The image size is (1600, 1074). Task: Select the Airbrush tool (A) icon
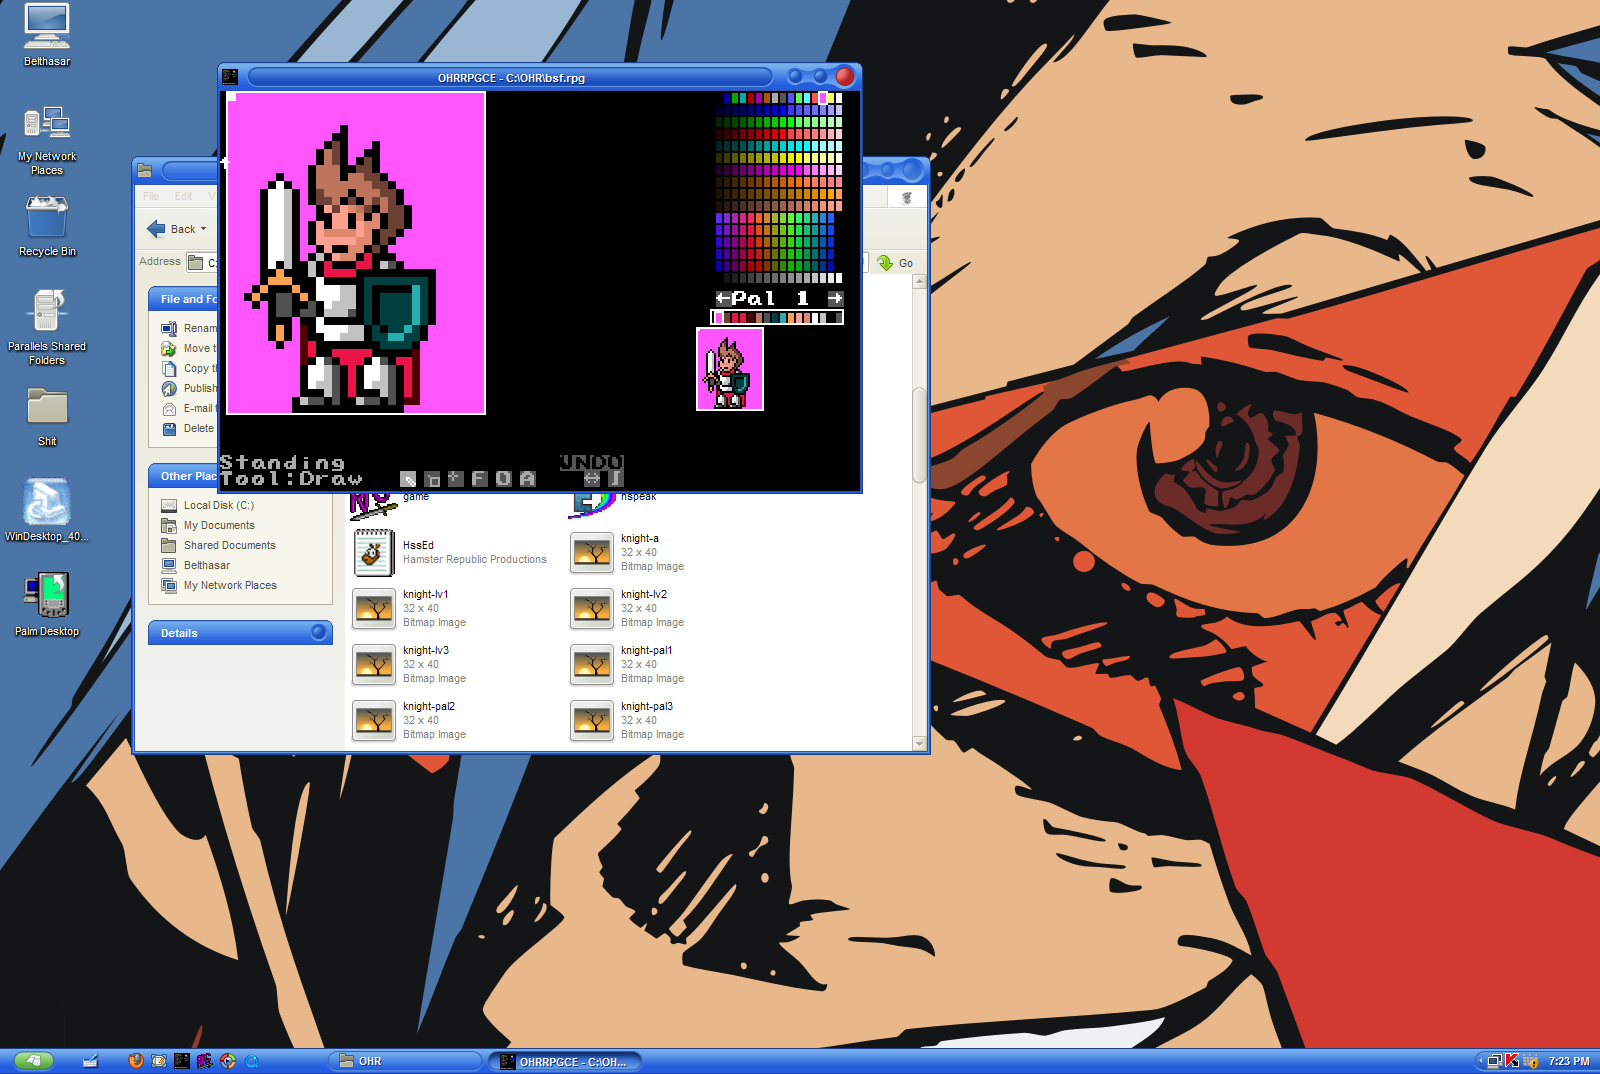pos(527,479)
